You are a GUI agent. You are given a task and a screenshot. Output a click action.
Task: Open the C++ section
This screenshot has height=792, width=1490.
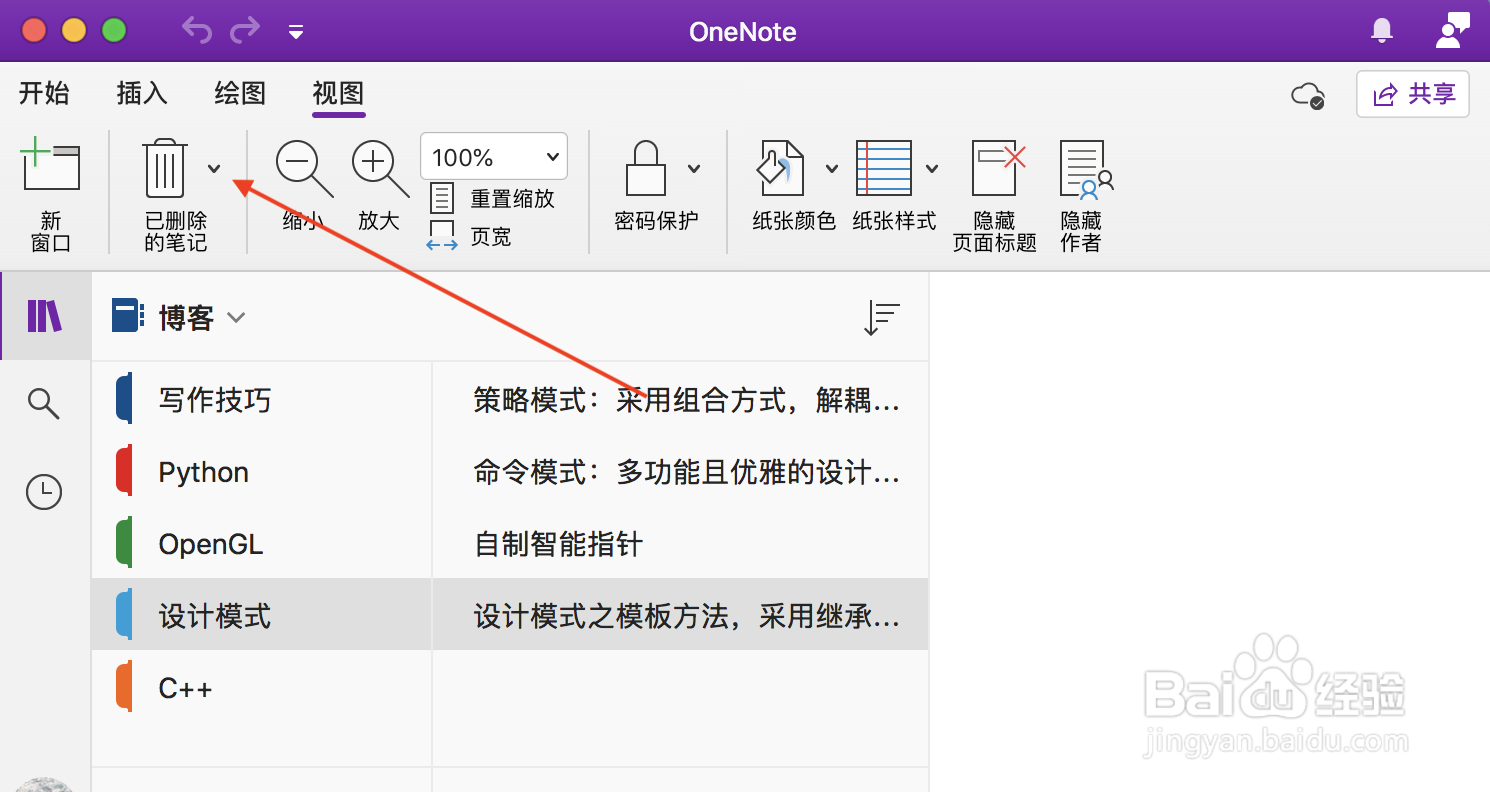261,688
